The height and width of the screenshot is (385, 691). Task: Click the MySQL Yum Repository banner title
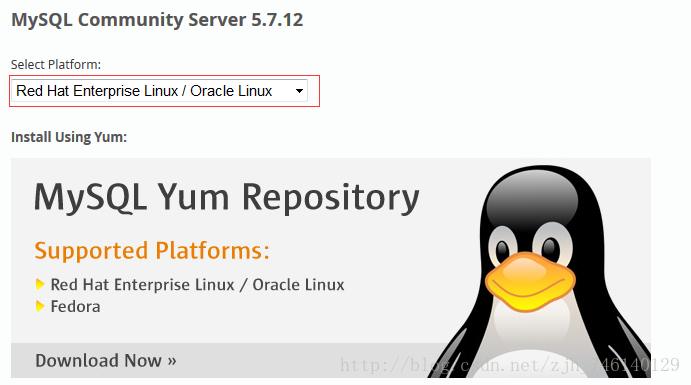pyautogui.click(x=227, y=197)
